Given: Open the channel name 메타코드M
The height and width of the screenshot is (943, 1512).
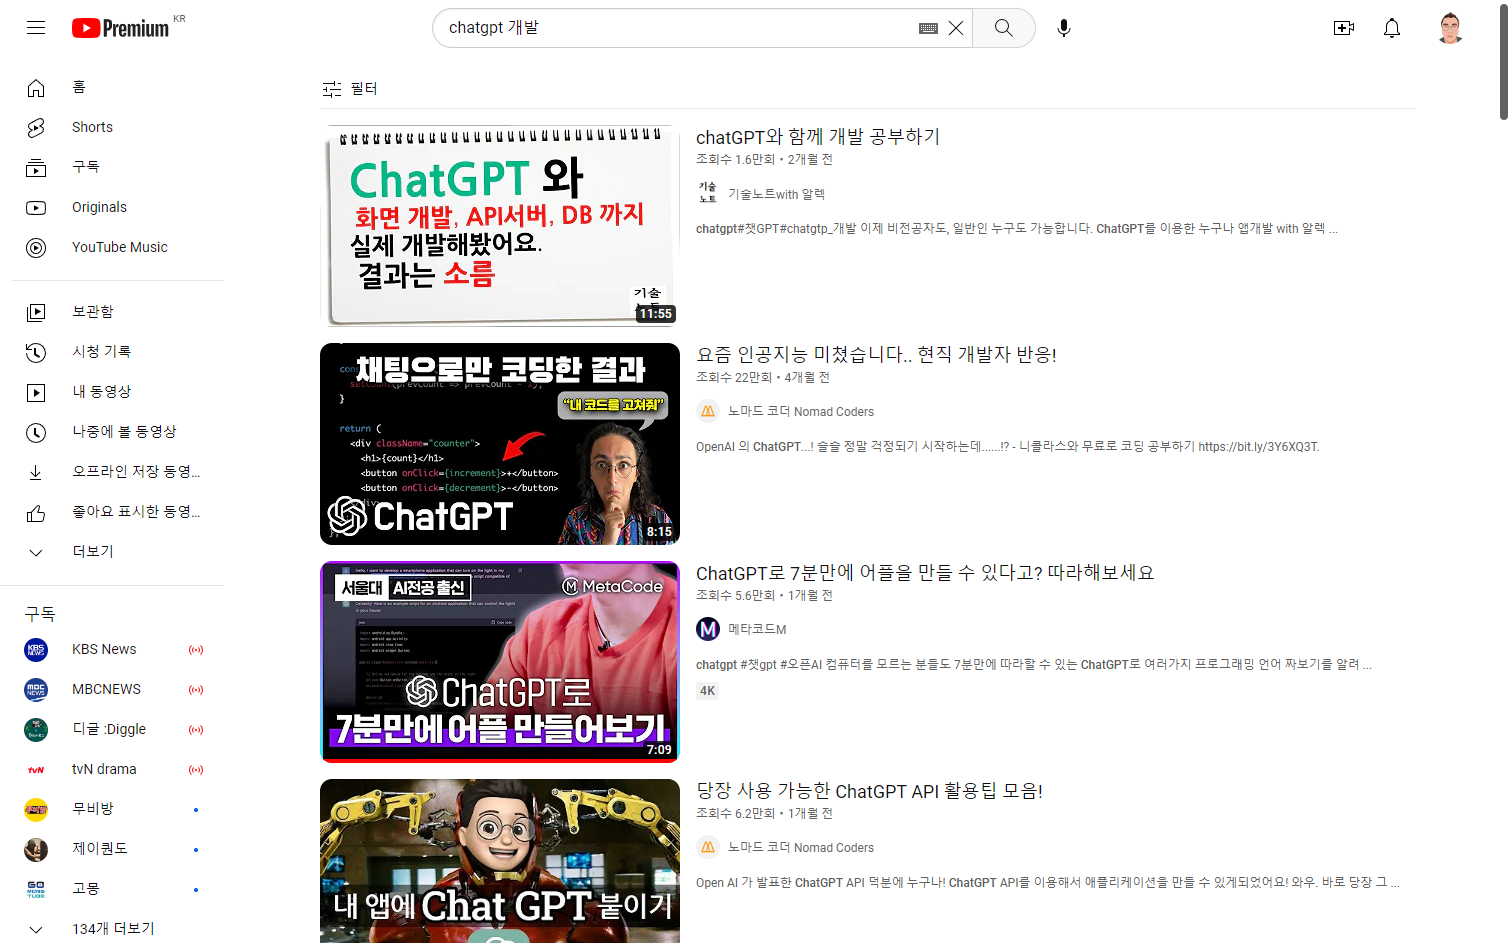Looking at the screenshot, I should (x=757, y=629).
